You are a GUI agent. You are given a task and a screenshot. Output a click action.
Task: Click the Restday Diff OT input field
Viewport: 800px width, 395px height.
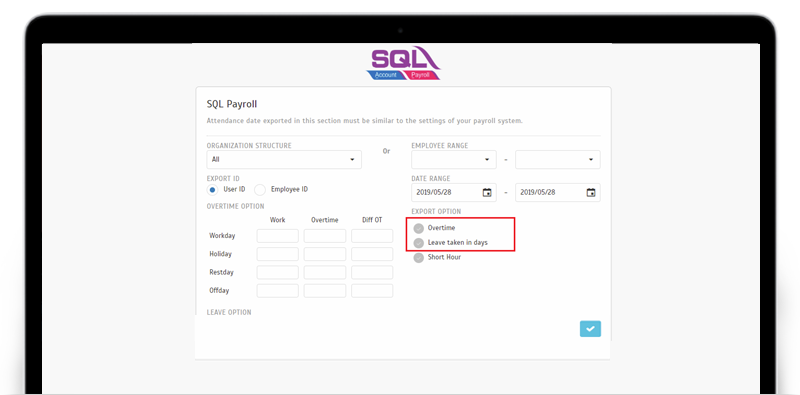tap(372, 273)
